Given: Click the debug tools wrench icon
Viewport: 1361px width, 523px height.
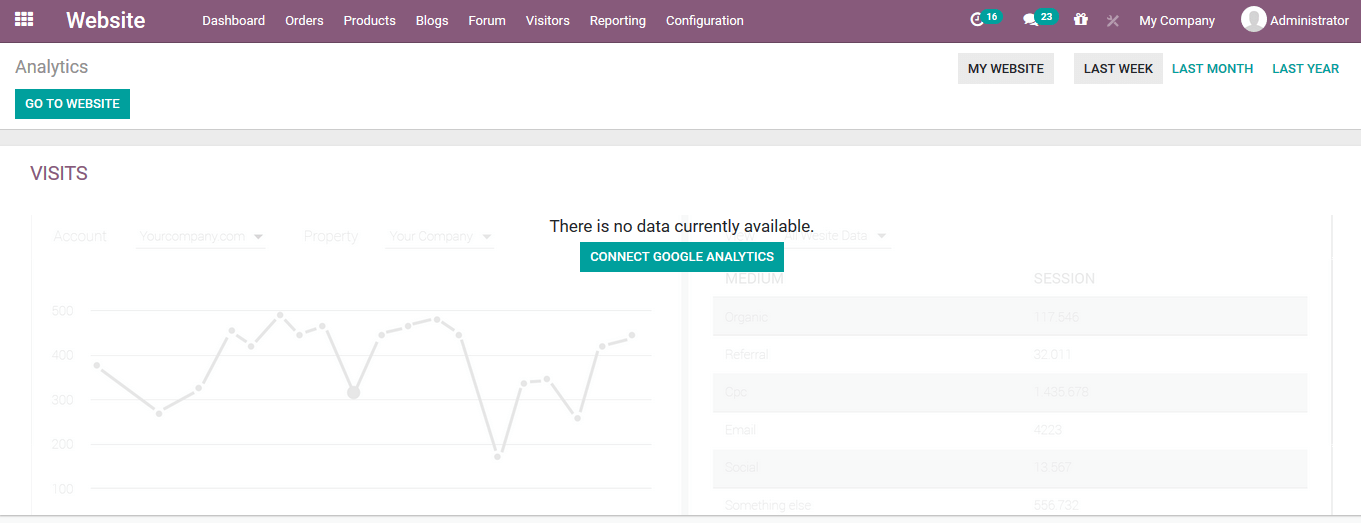Looking at the screenshot, I should (1112, 21).
